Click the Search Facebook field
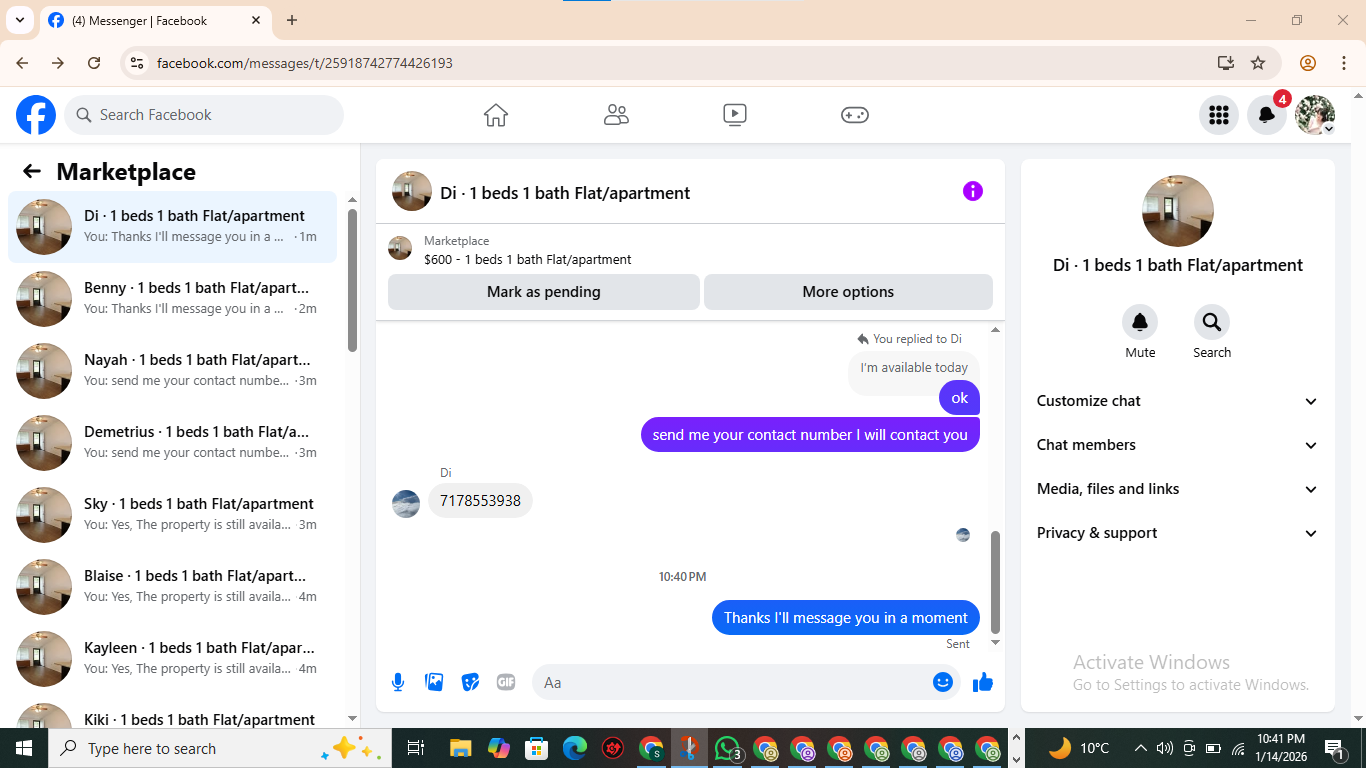 point(204,115)
